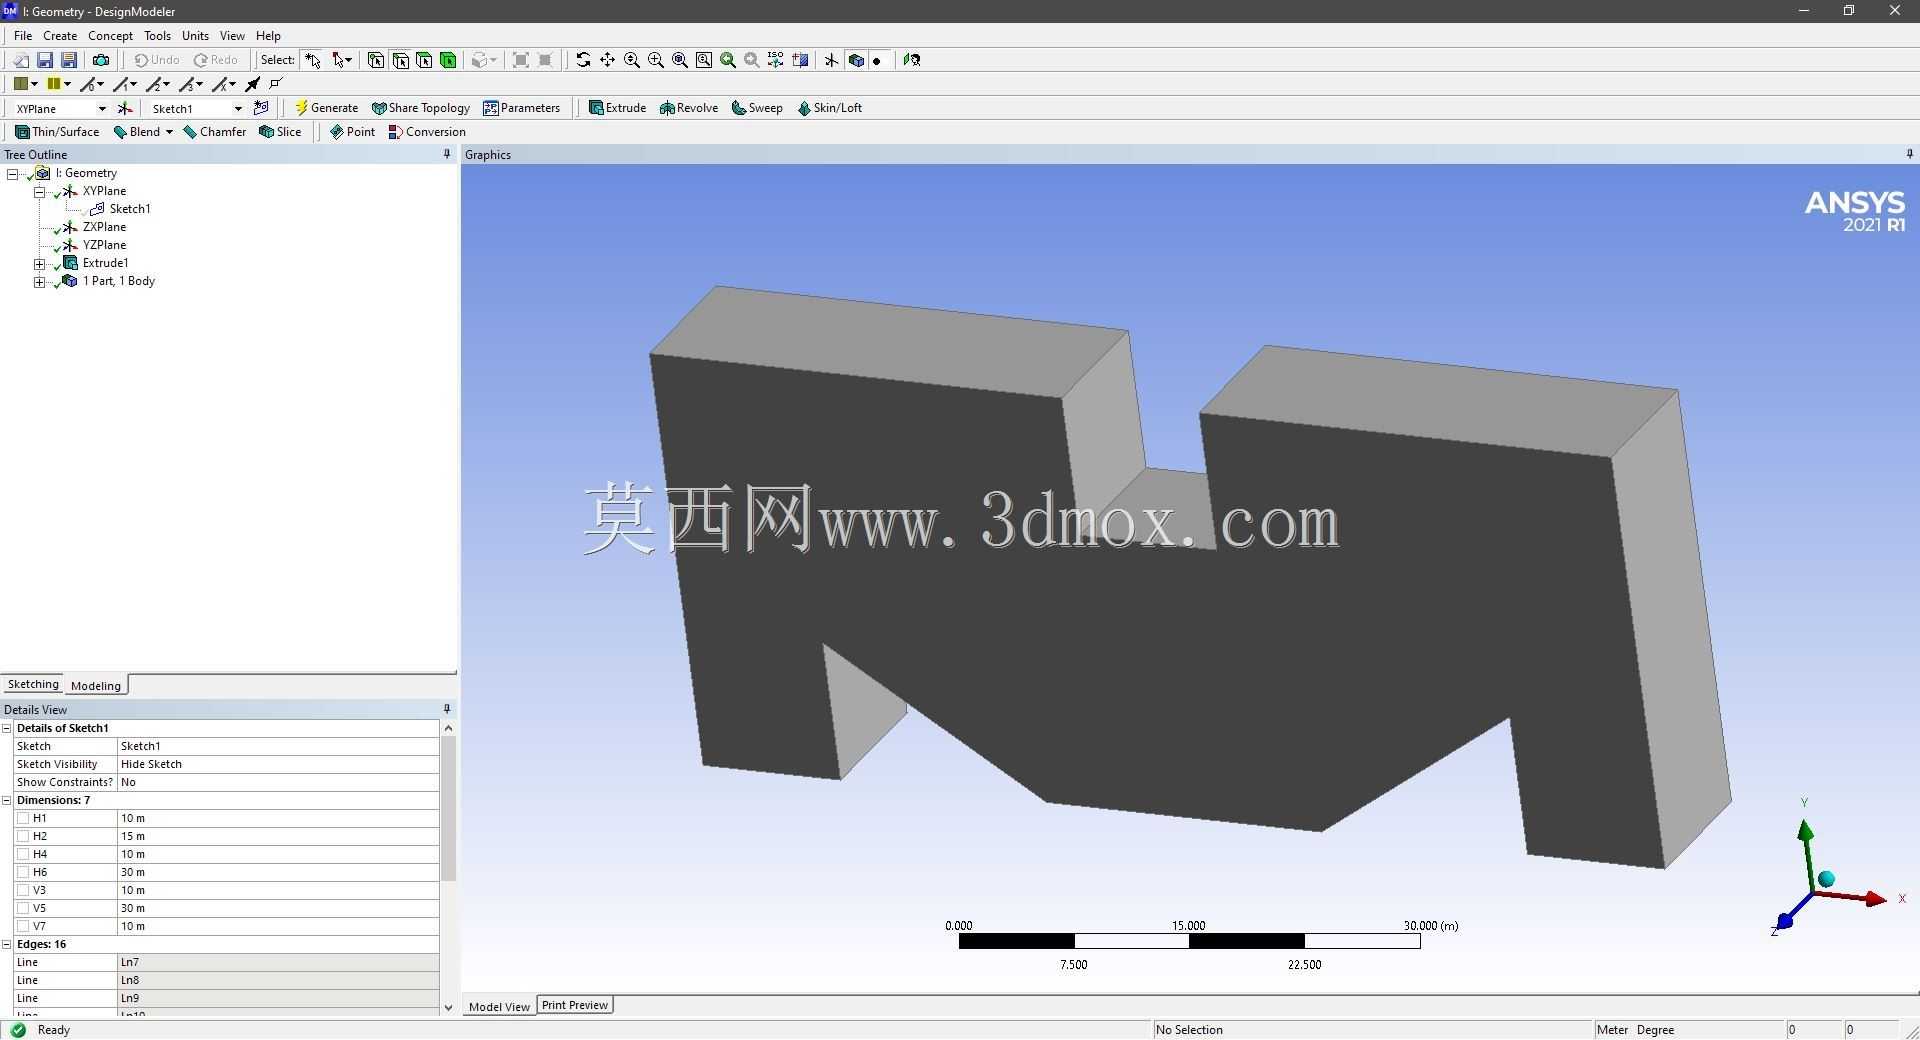Activate the New Selection cursor tool
Screen dimensions: 1920x1040
tap(313, 60)
